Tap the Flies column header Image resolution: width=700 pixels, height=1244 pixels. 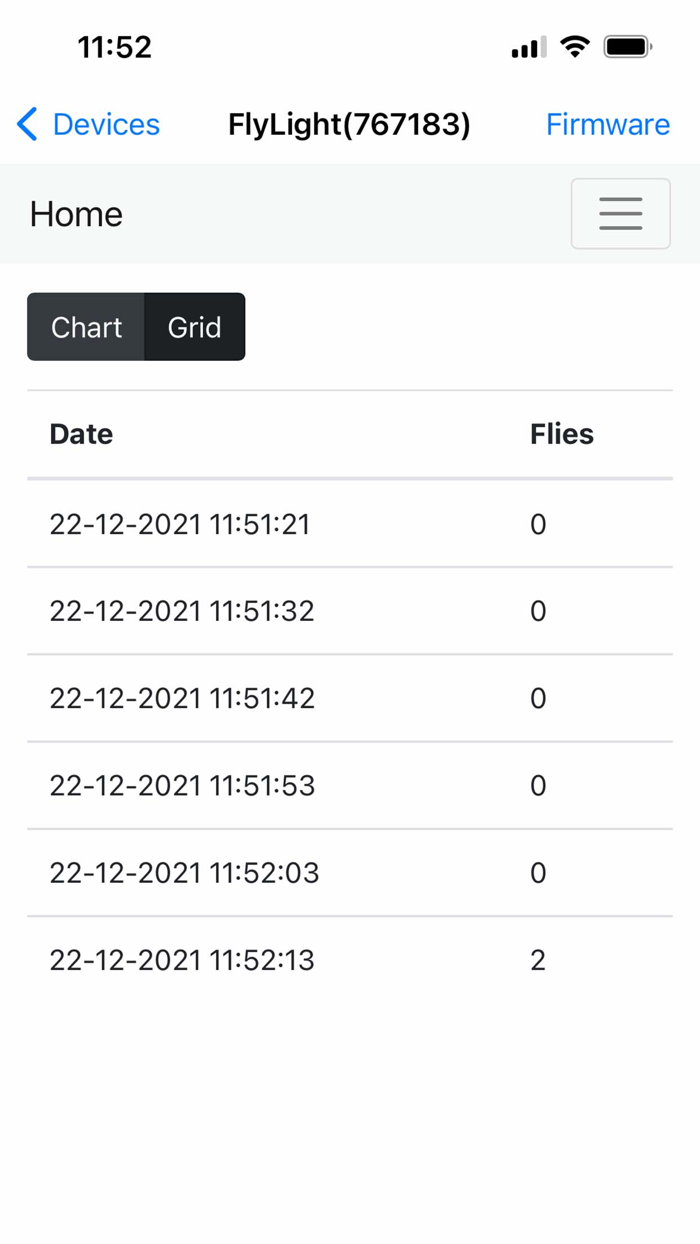(x=561, y=434)
